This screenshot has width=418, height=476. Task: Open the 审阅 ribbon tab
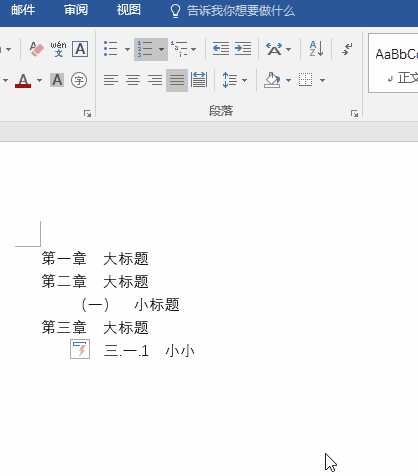(x=76, y=10)
